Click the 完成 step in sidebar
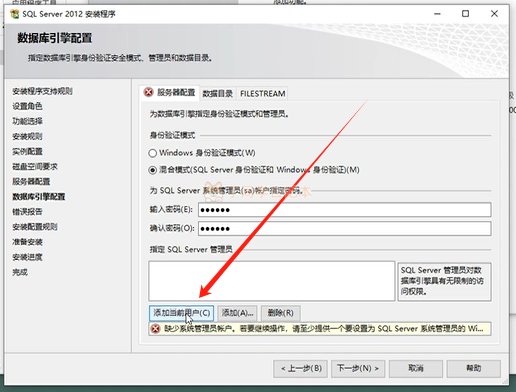The height and width of the screenshot is (392, 516). tap(20, 272)
